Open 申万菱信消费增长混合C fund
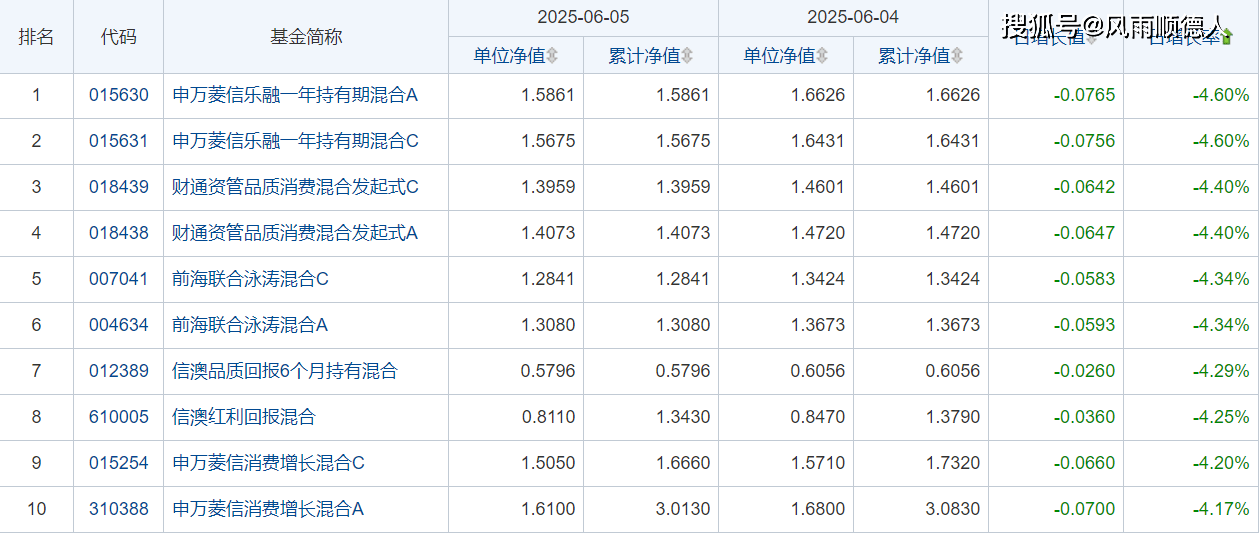The height and width of the screenshot is (533, 1259). point(268,463)
